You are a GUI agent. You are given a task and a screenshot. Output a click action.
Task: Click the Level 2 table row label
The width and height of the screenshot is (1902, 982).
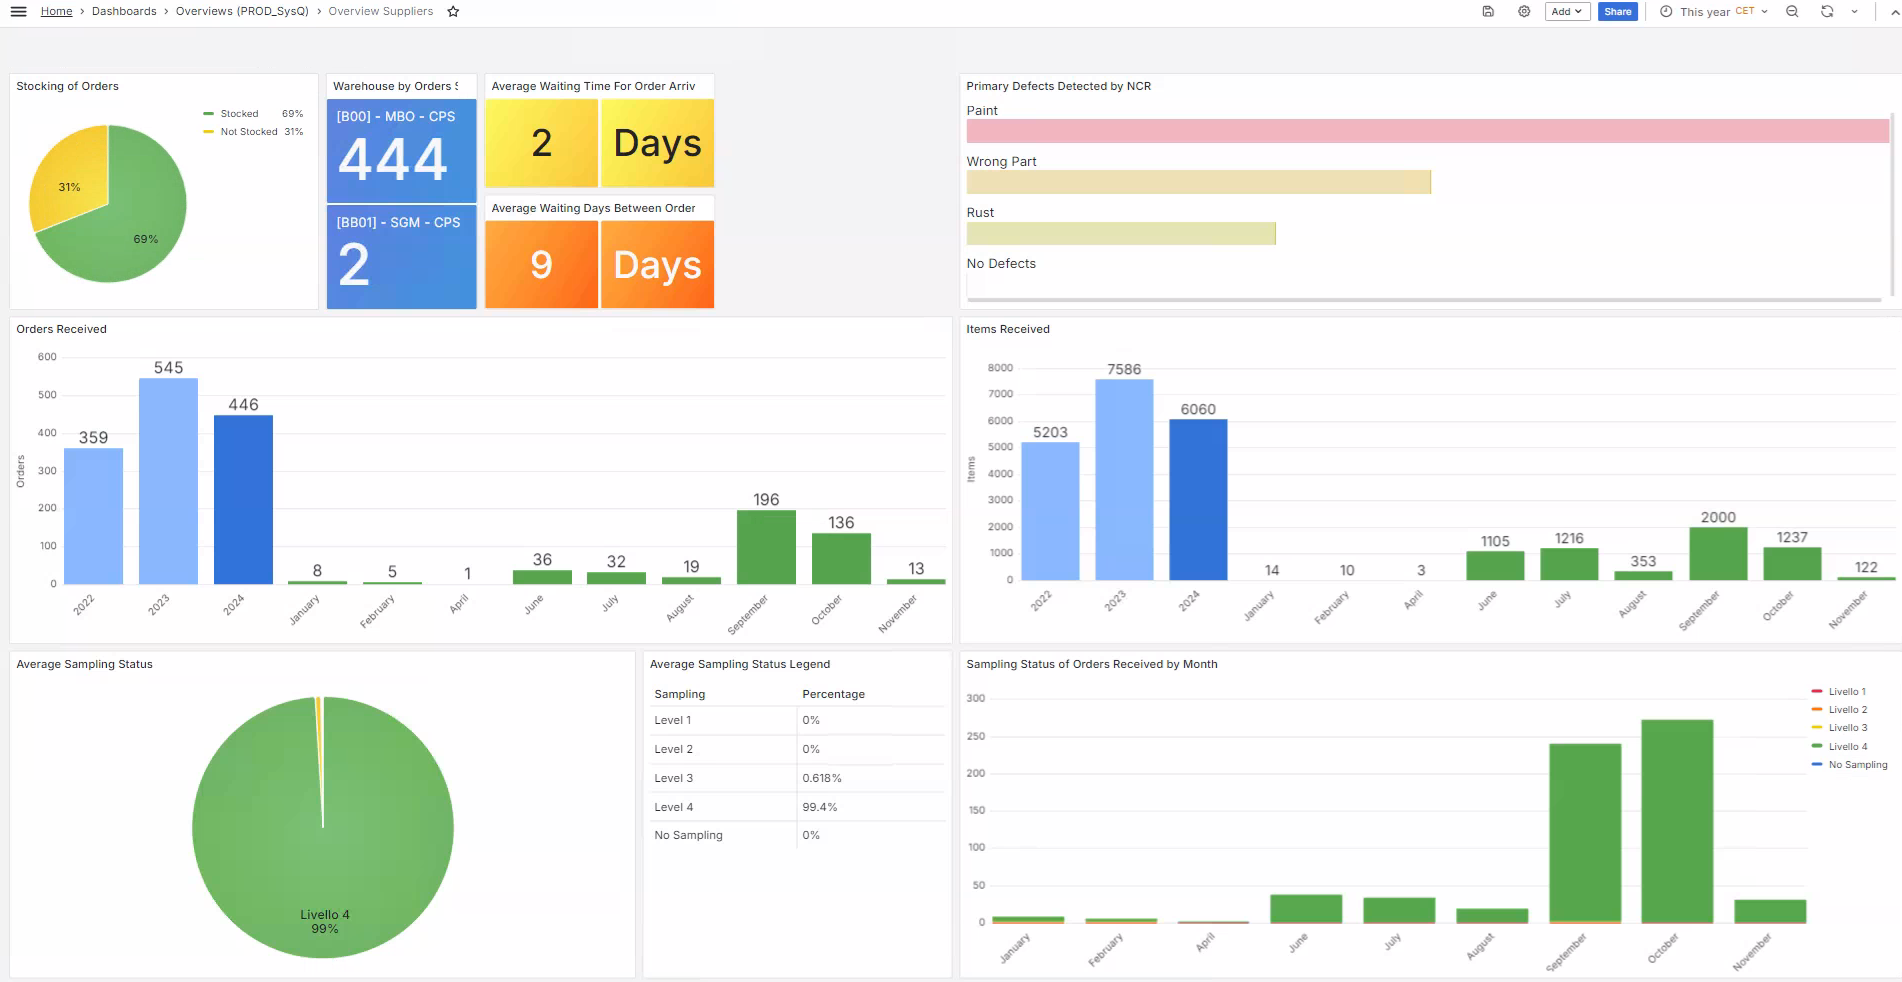(x=673, y=749)
